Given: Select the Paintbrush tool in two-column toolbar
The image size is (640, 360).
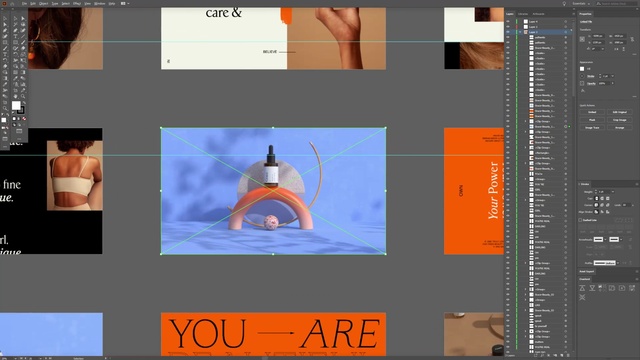Looking at the screenshot, I should click(23, 42).
